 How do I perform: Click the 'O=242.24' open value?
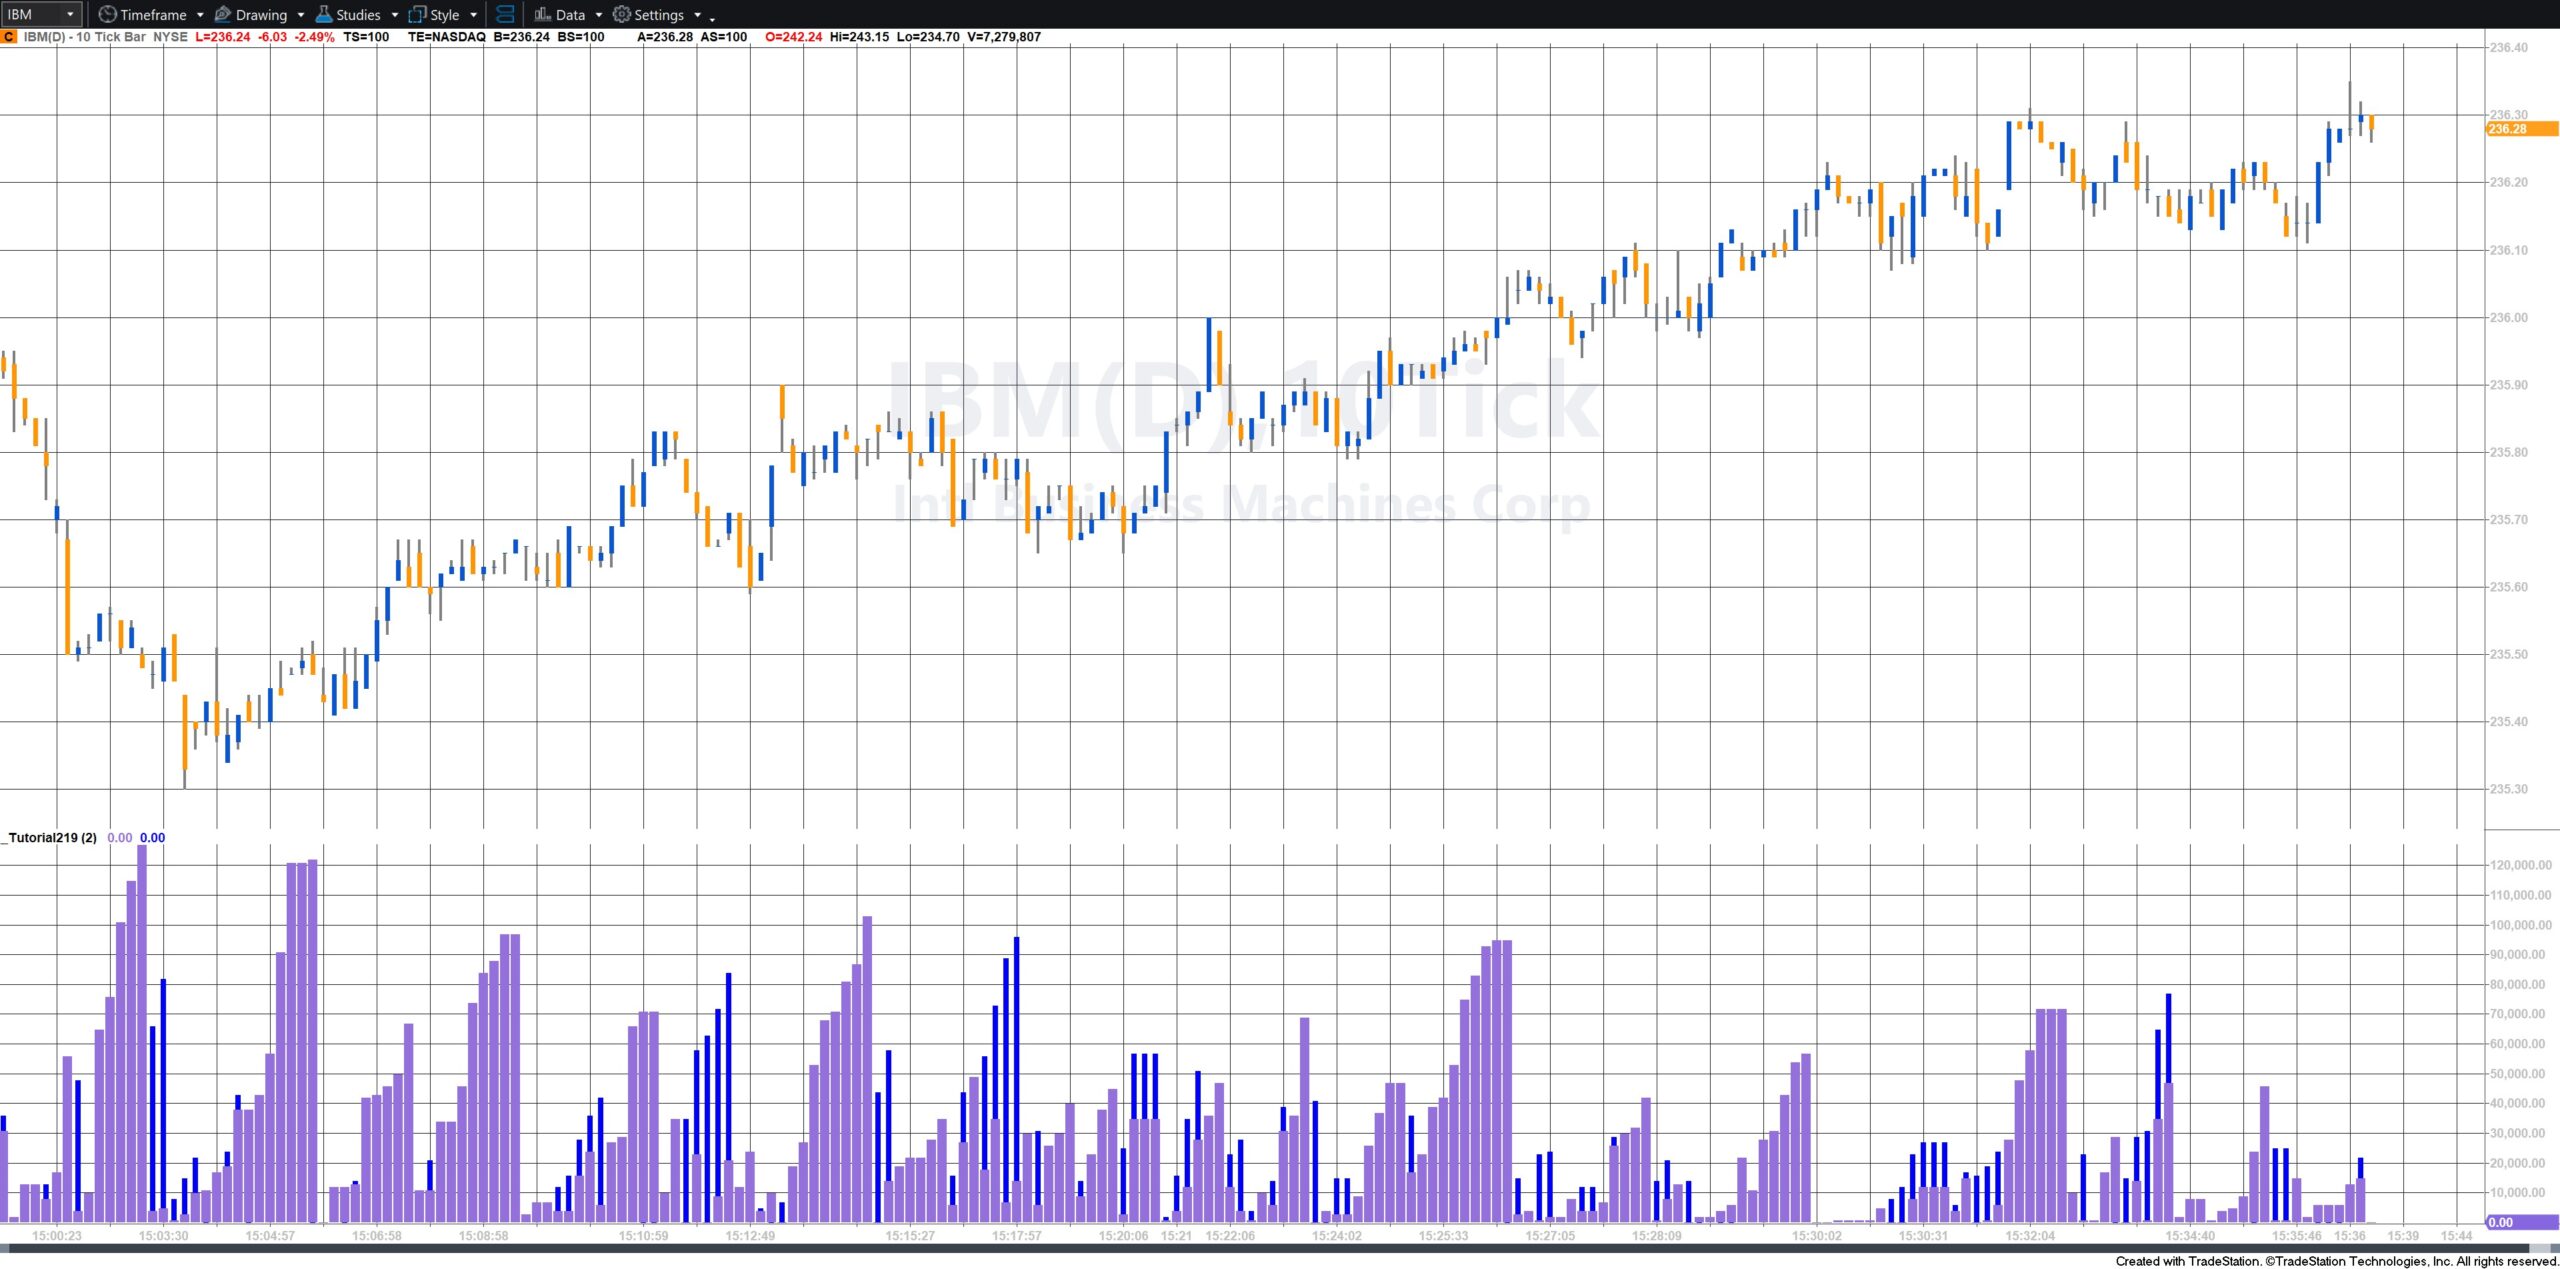click(x=794, y=37)
